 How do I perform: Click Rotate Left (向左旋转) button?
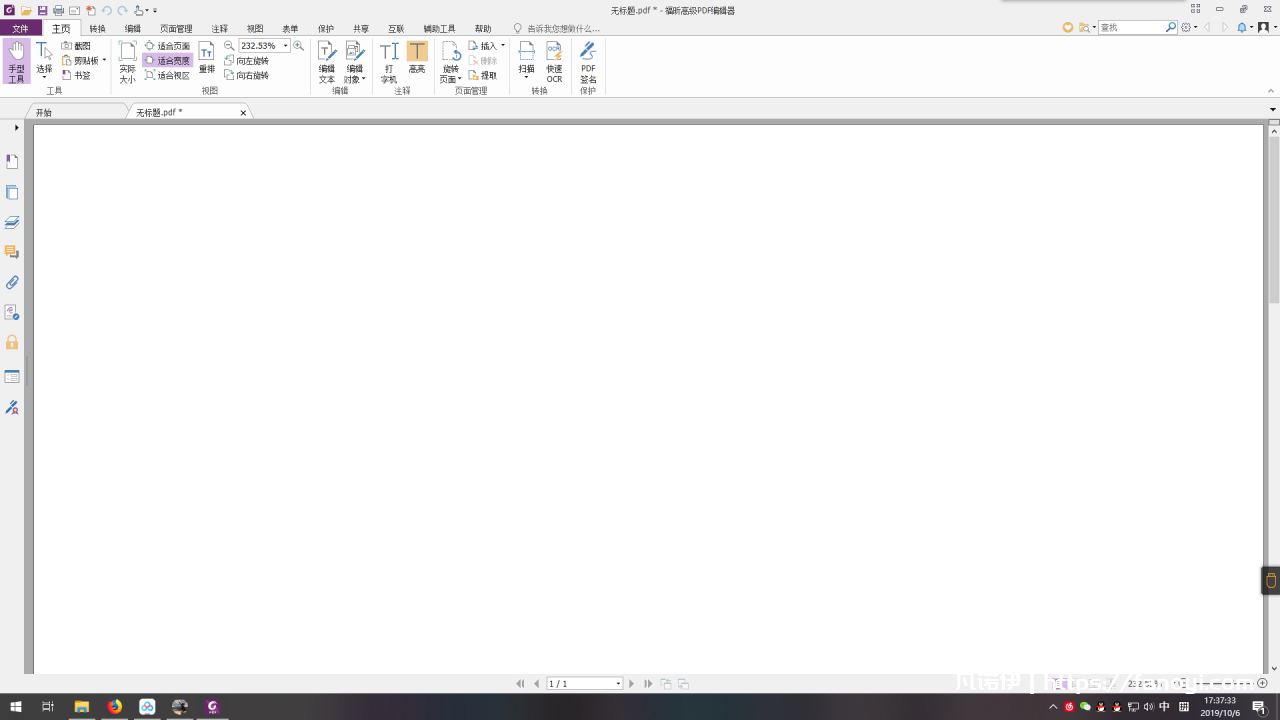(246, 61)
